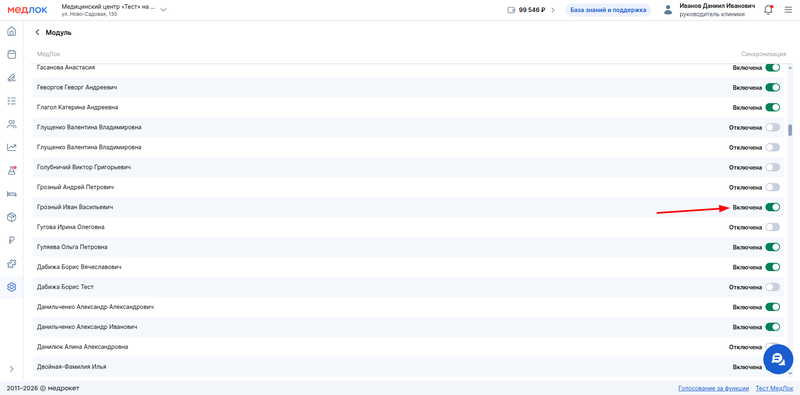Open the support chat bubble button
800x395 pixels.
778,359
